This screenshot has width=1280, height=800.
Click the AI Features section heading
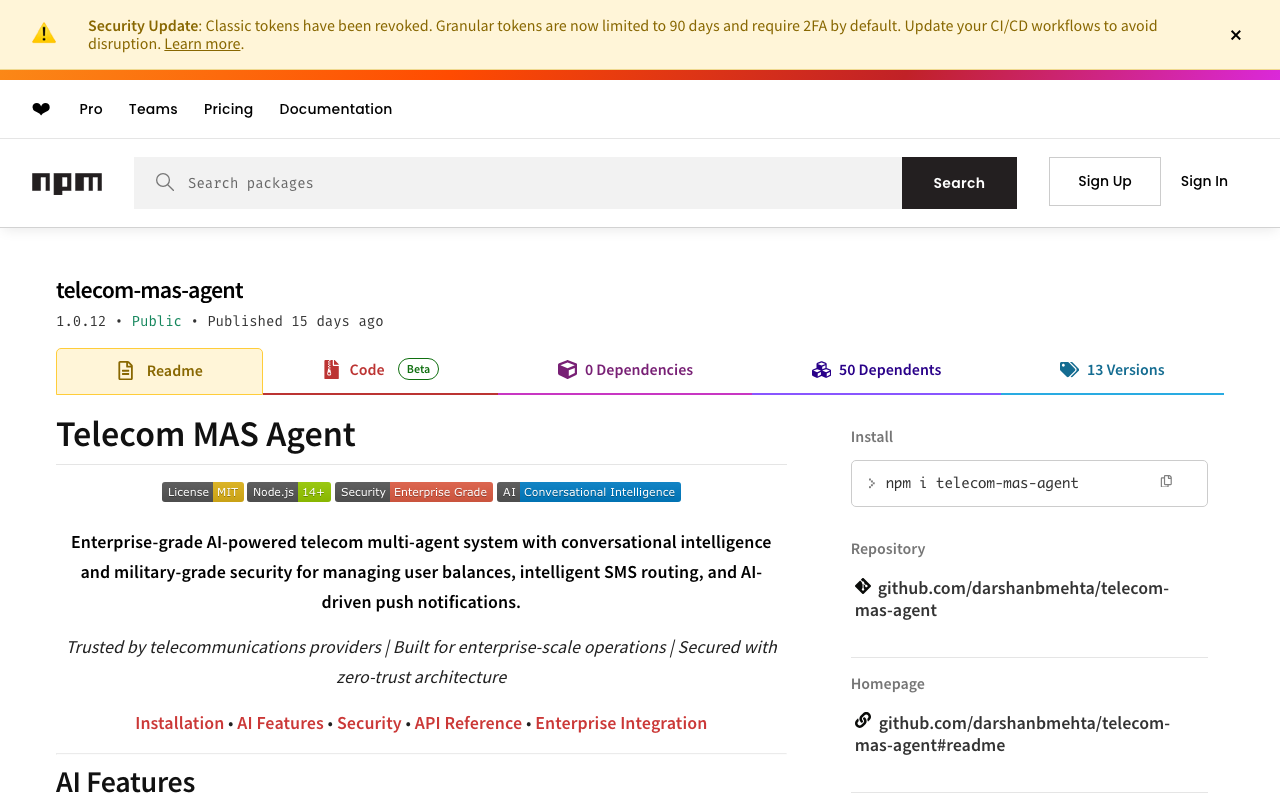(126, 781)
